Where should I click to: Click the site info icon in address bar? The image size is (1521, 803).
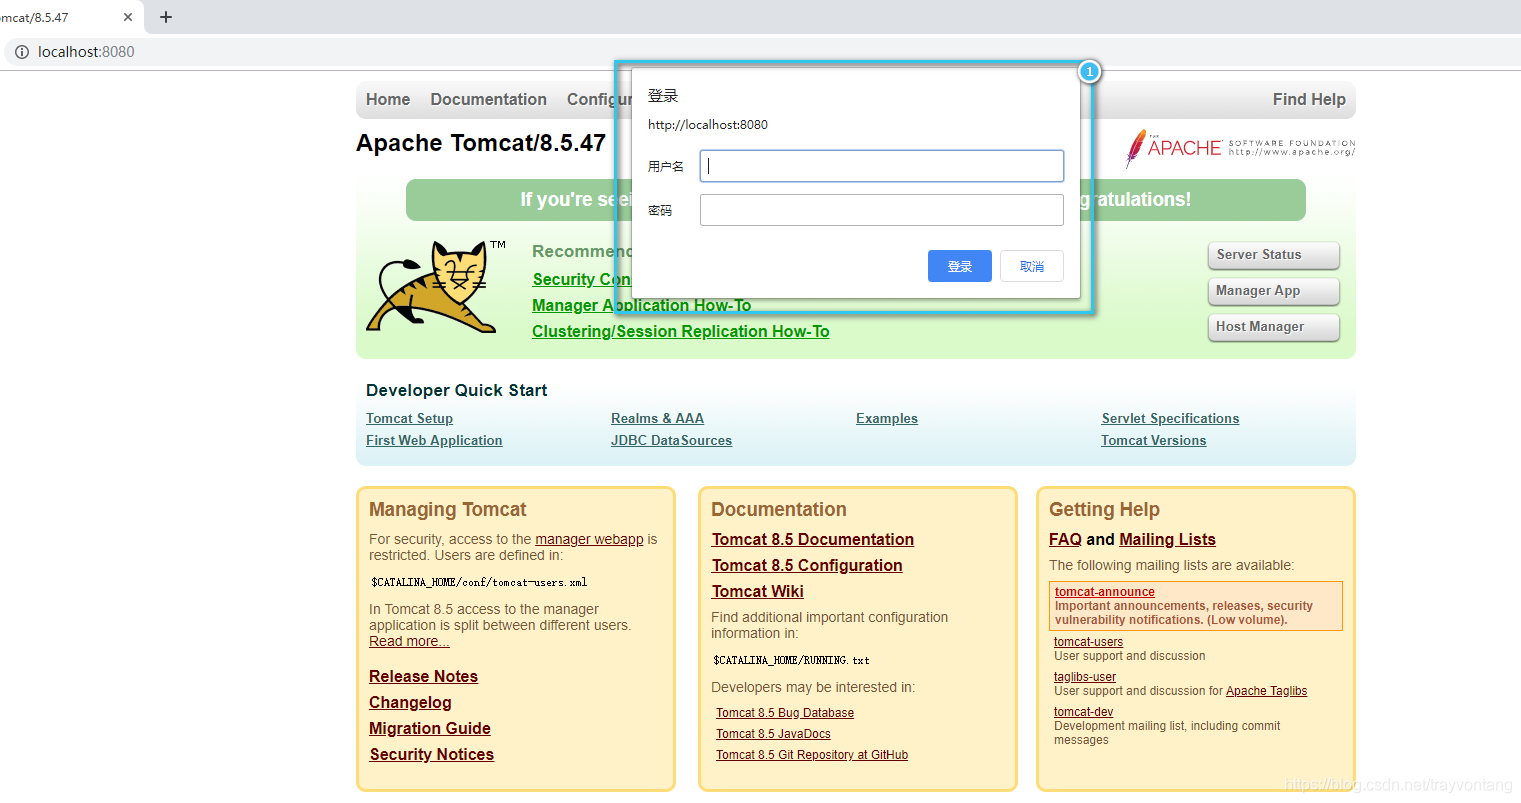pyautogui.click(x=22, y=52)
